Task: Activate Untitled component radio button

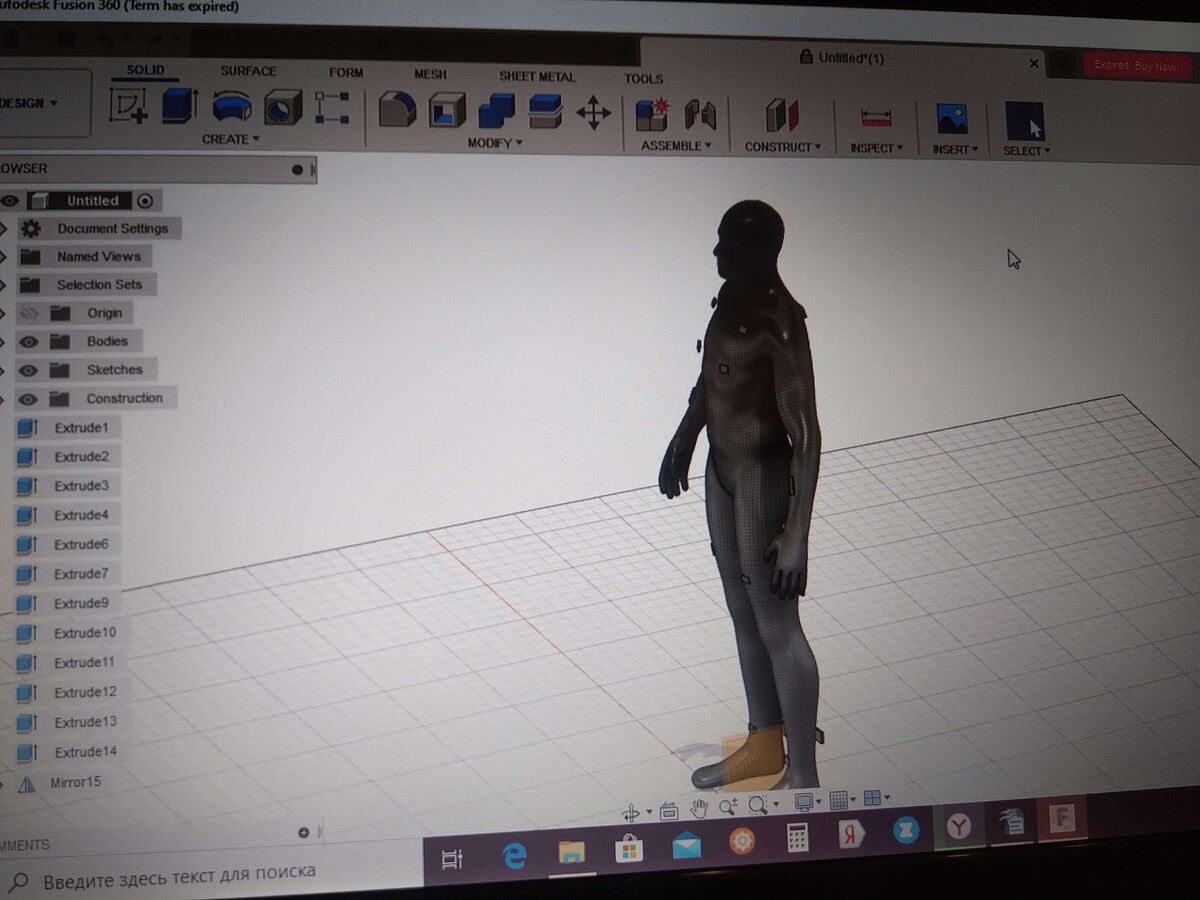Action: [145, 200]
